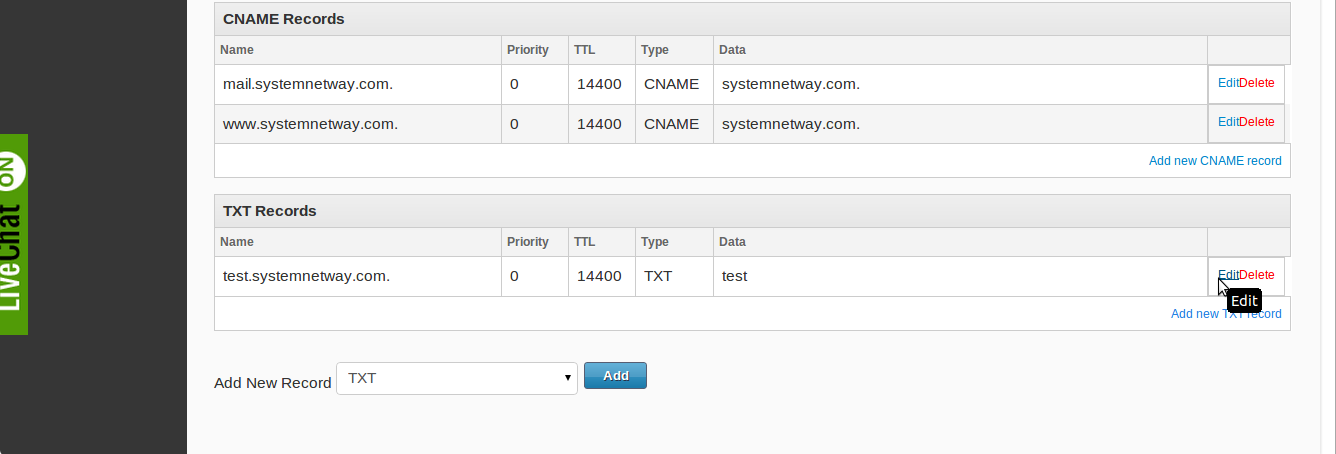The image size is (1336, 454).
Task: Click the TXT record's data value 'test'
Action: click(x=734, y=276)
